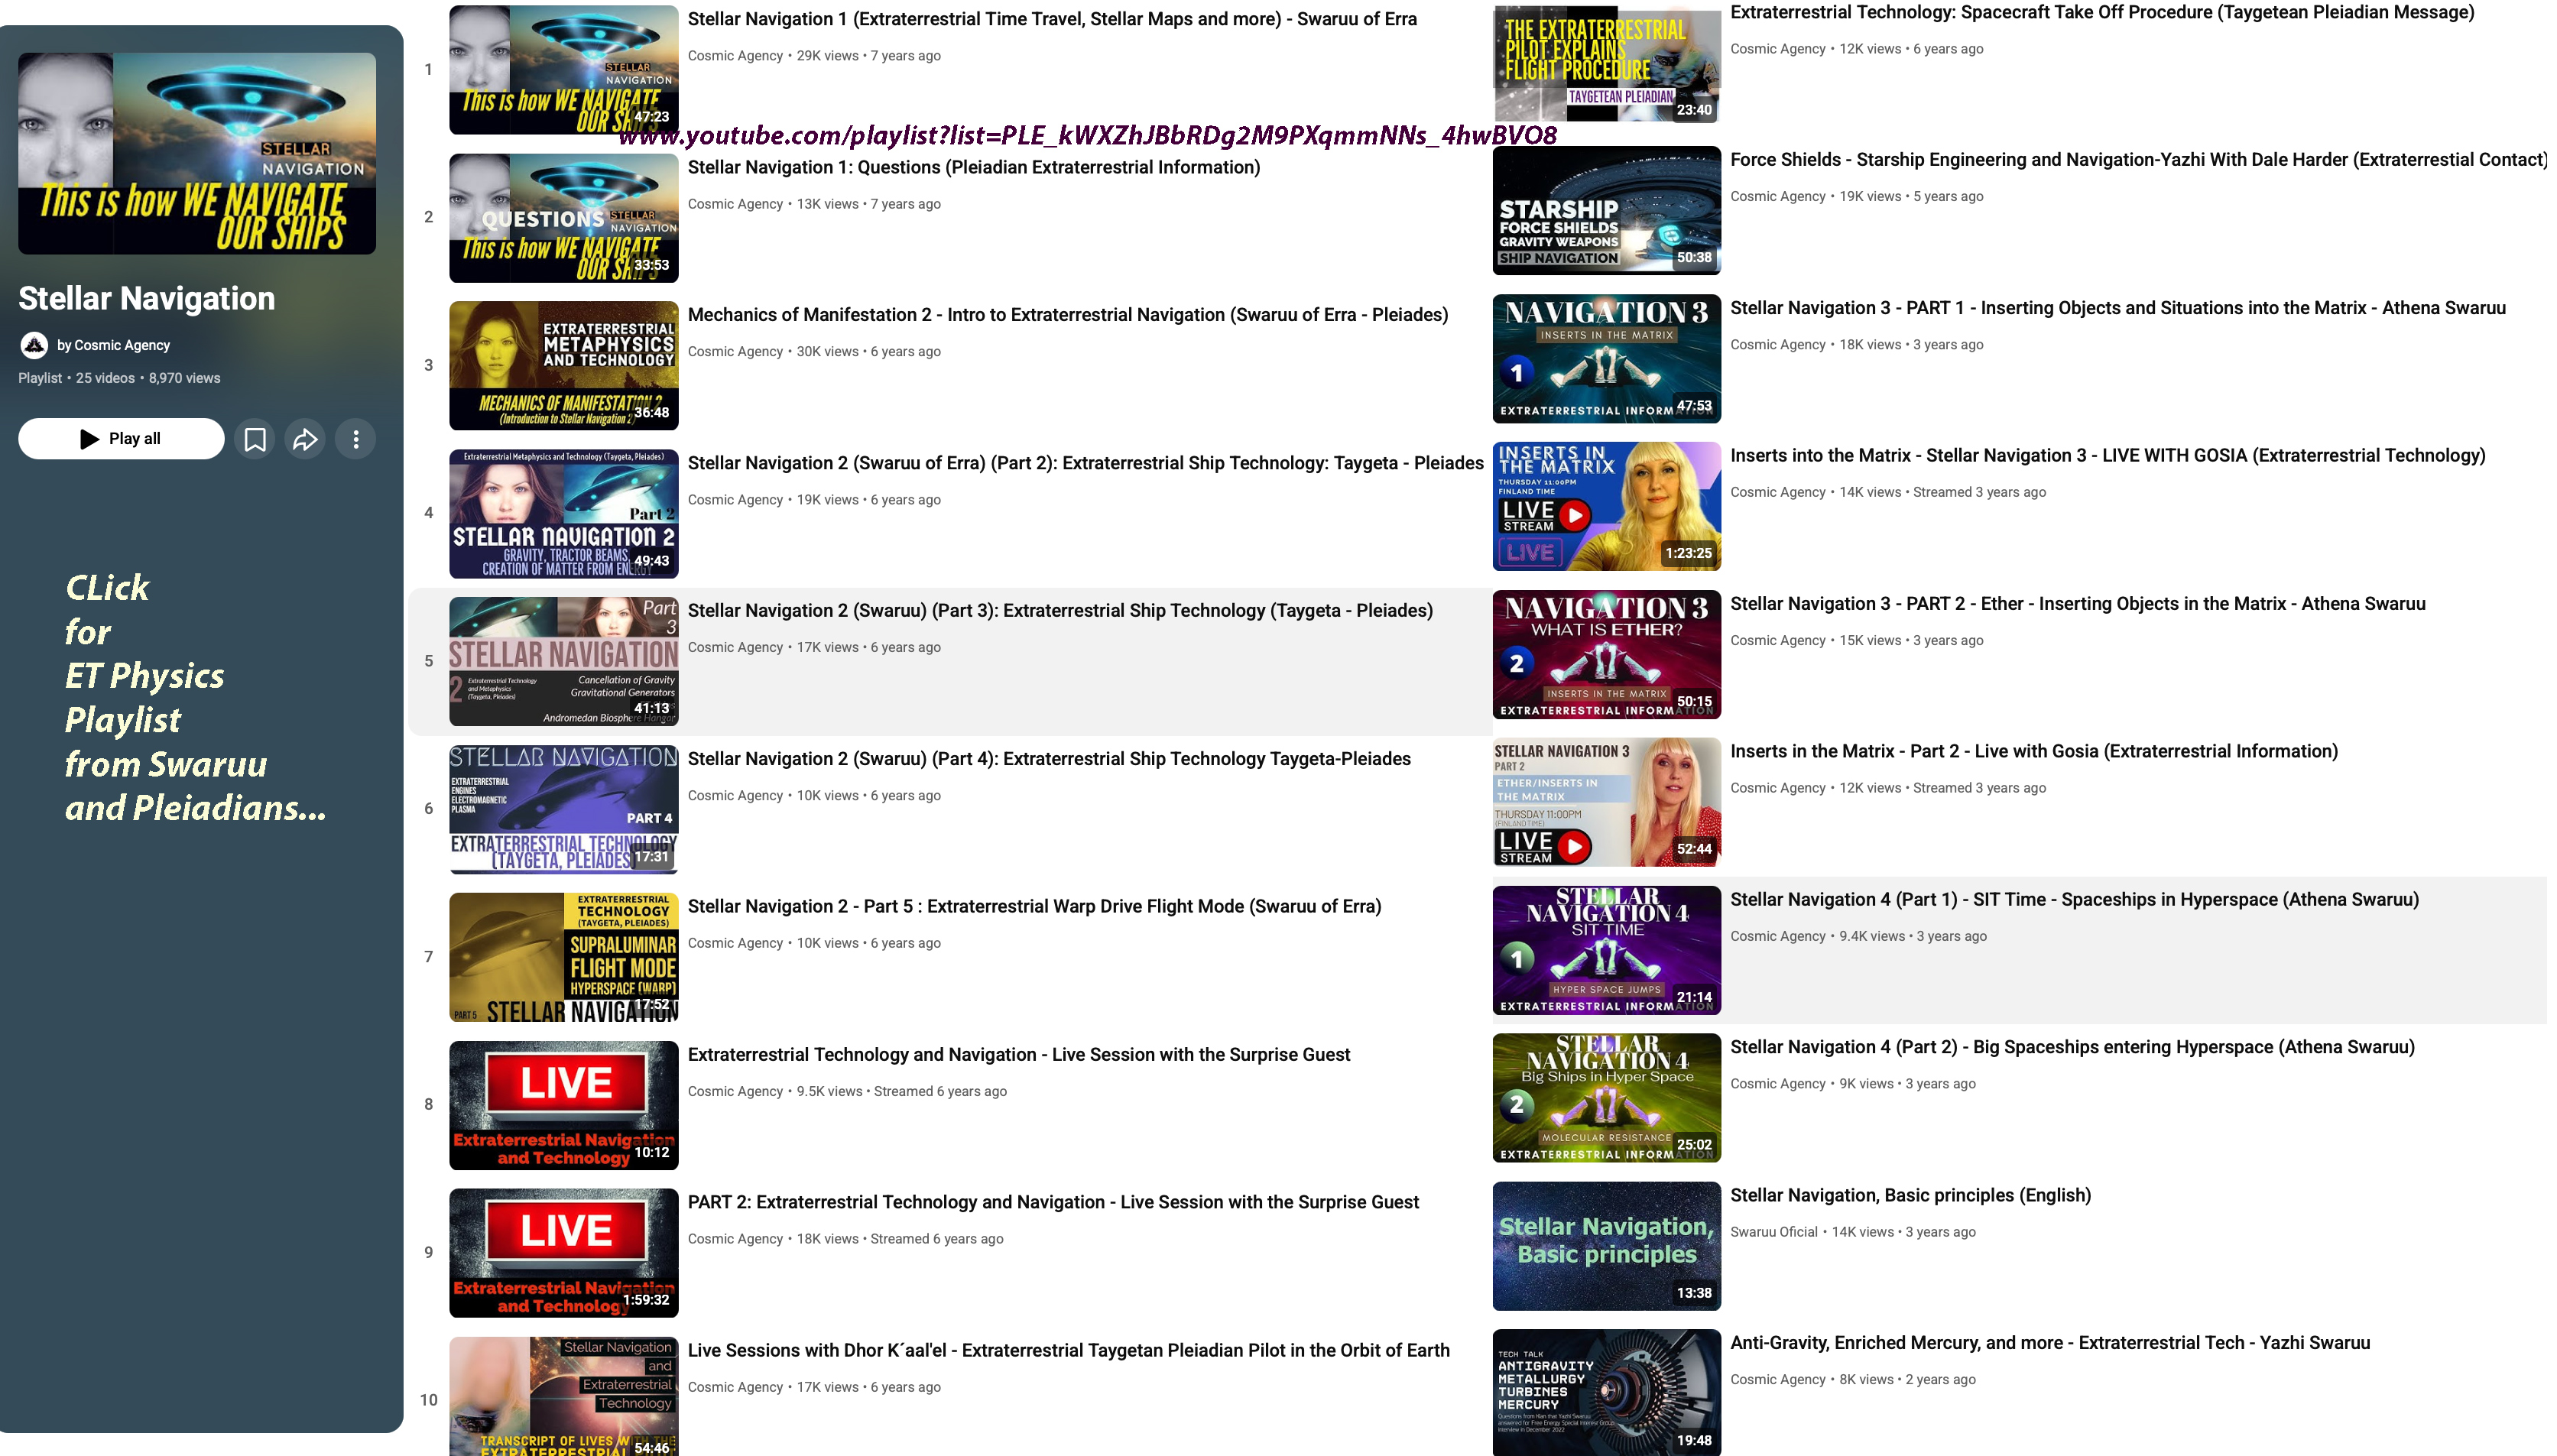Click the 1:59:32 LIVE session thumbnail

(x=564, y=1253)
